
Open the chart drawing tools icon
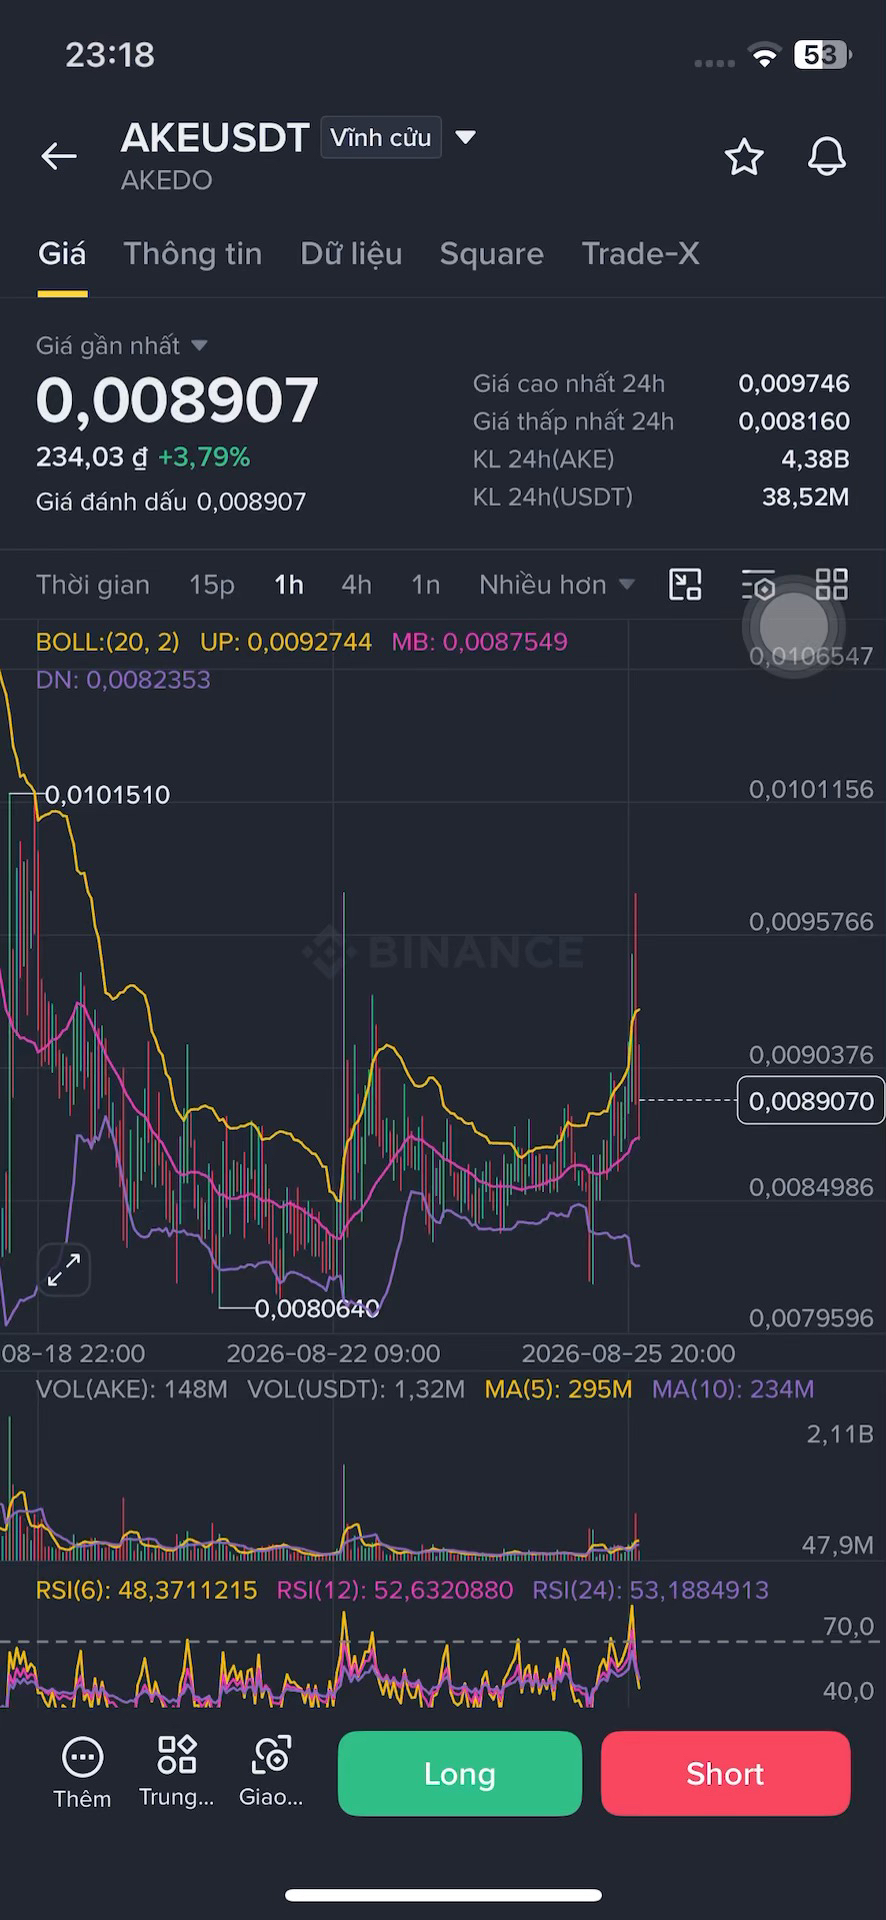point(685,584)
